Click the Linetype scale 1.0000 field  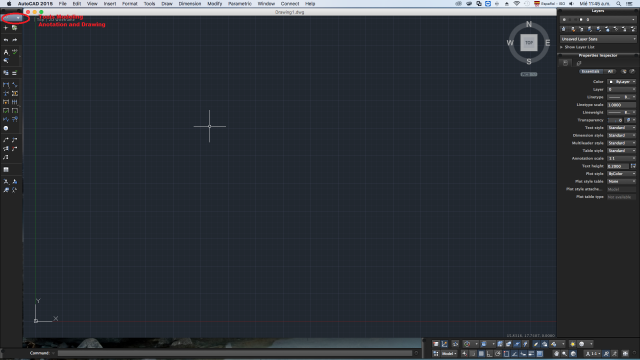click(x=621, y=105)
